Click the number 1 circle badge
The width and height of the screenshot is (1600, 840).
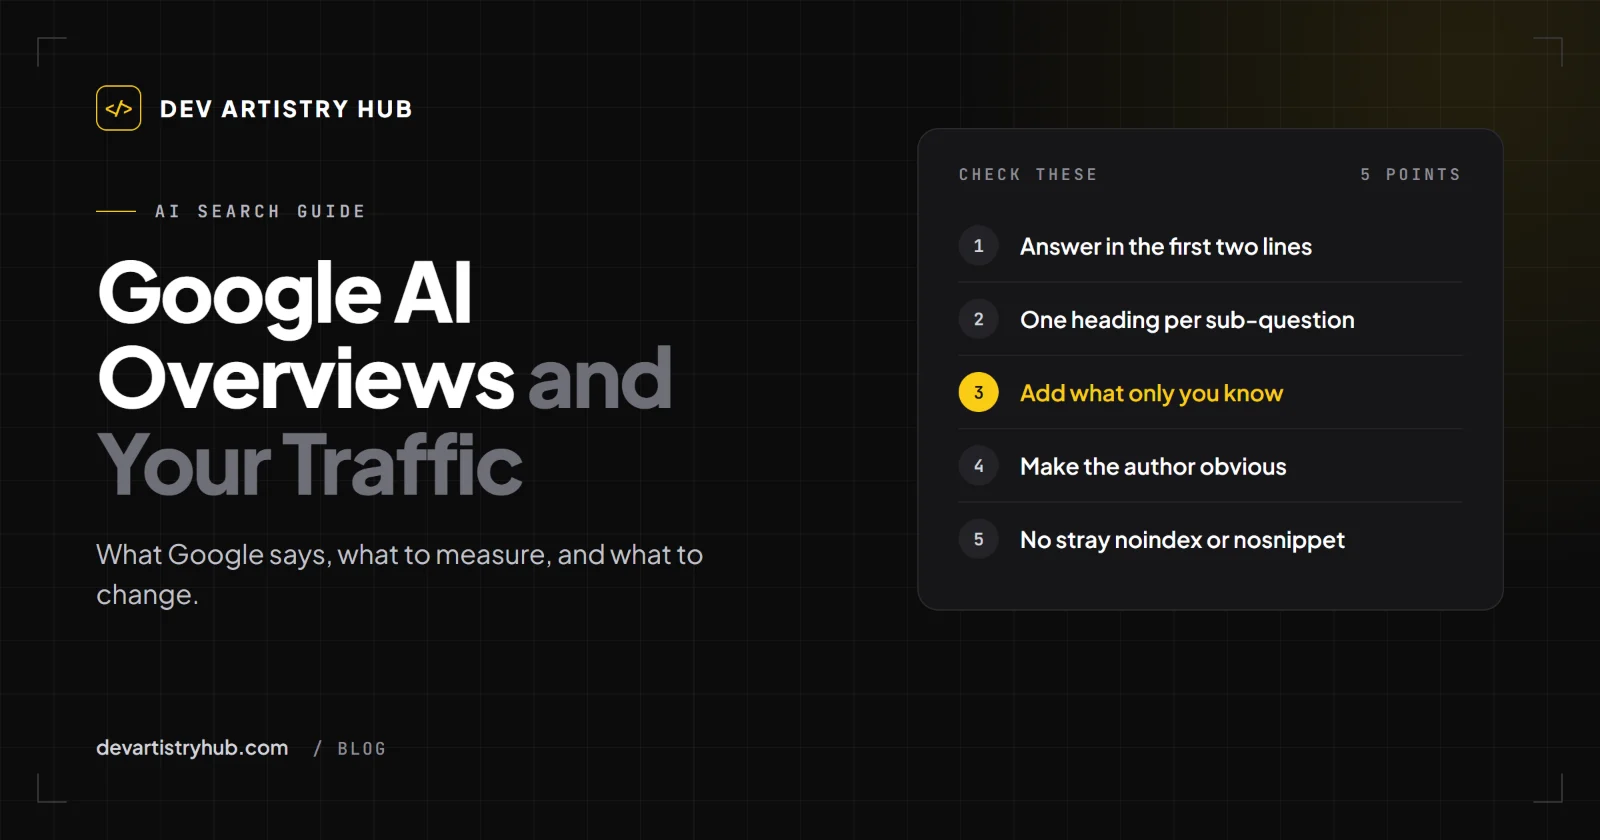coord(979,246)
